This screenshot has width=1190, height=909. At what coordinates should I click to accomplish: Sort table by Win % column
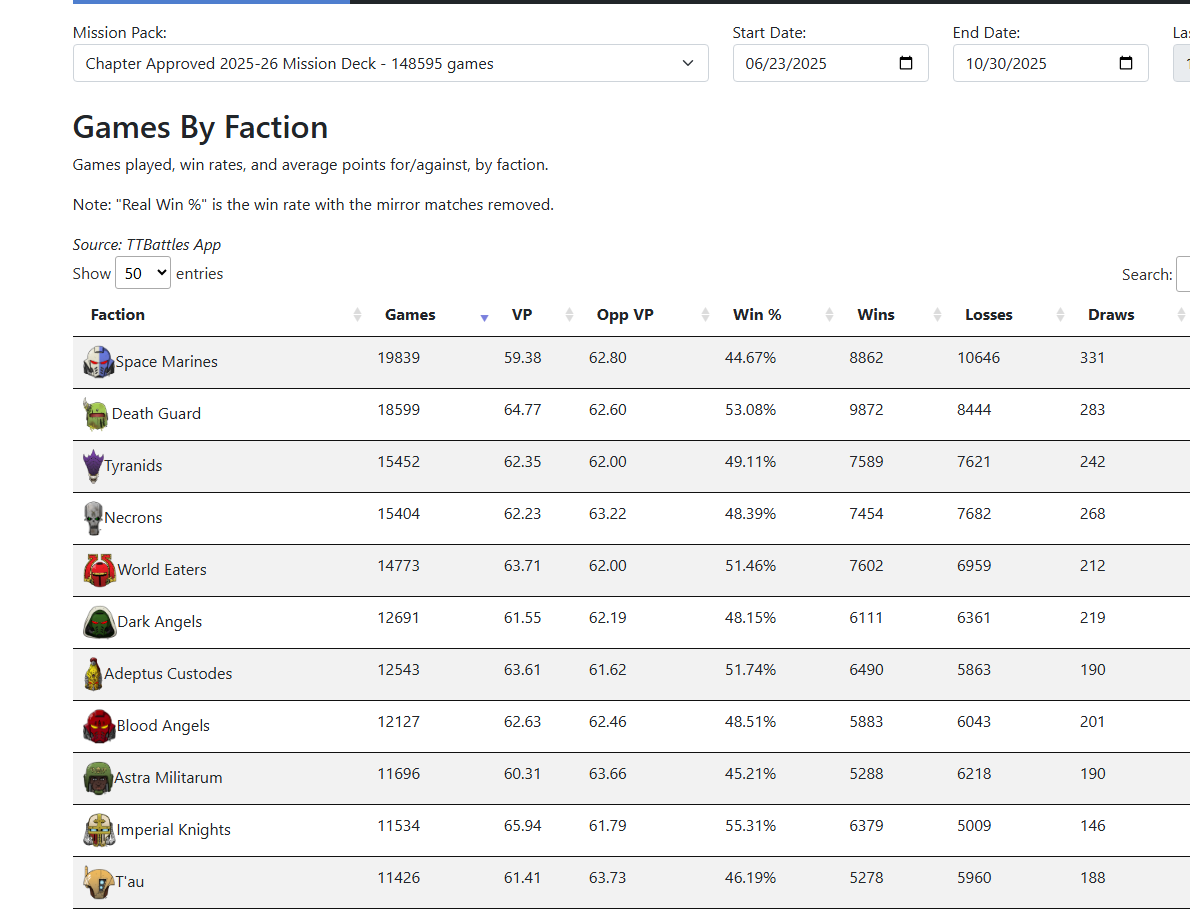[757, 315]
